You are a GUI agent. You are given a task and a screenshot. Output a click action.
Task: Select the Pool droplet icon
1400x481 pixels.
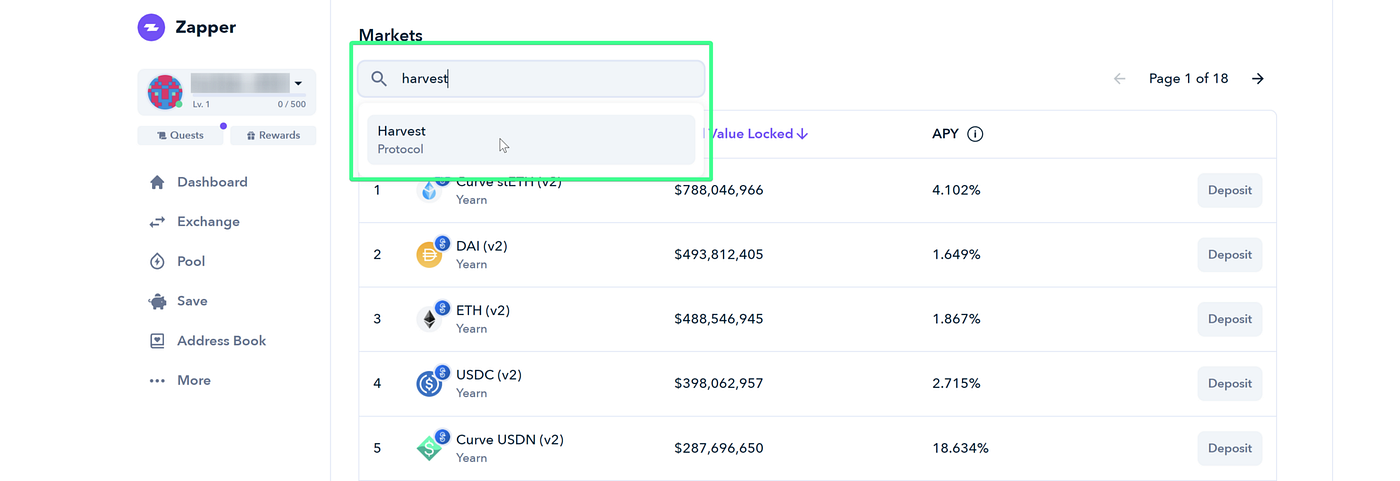tap(157, 262)
